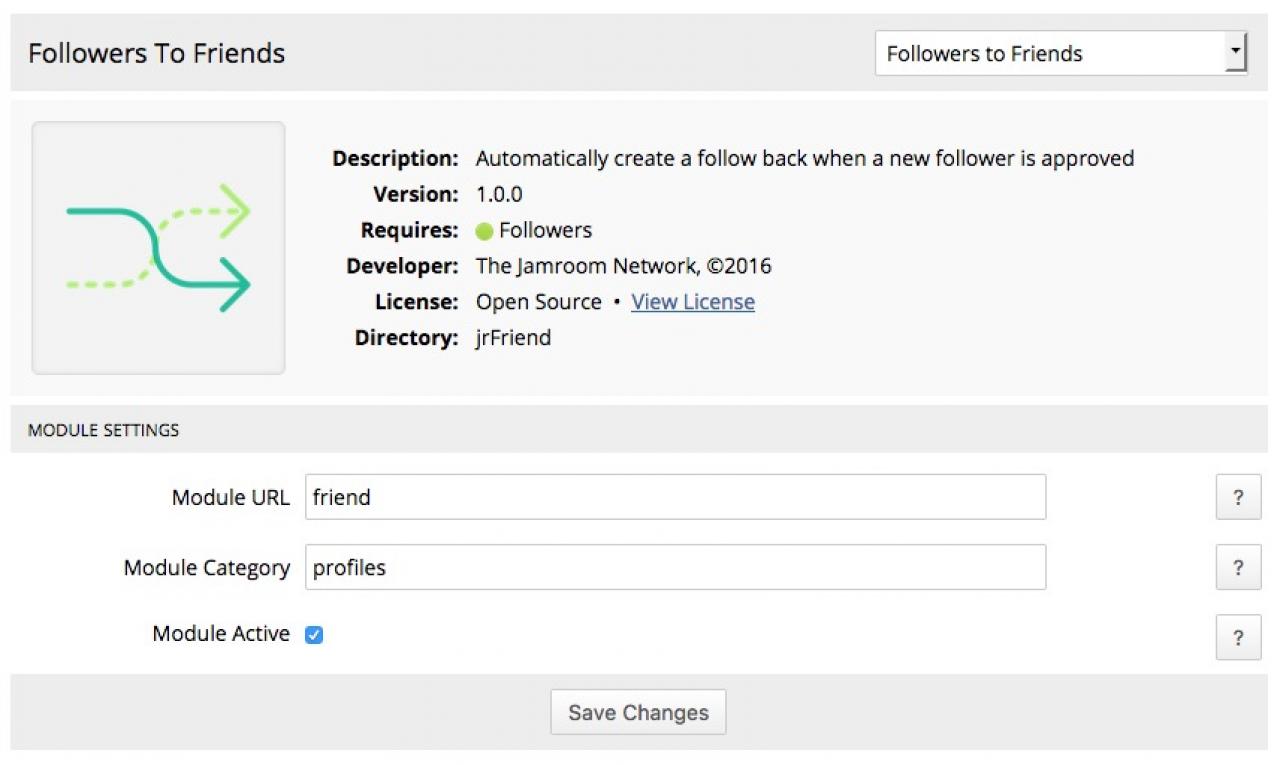Select the Followers required module name

546,230
